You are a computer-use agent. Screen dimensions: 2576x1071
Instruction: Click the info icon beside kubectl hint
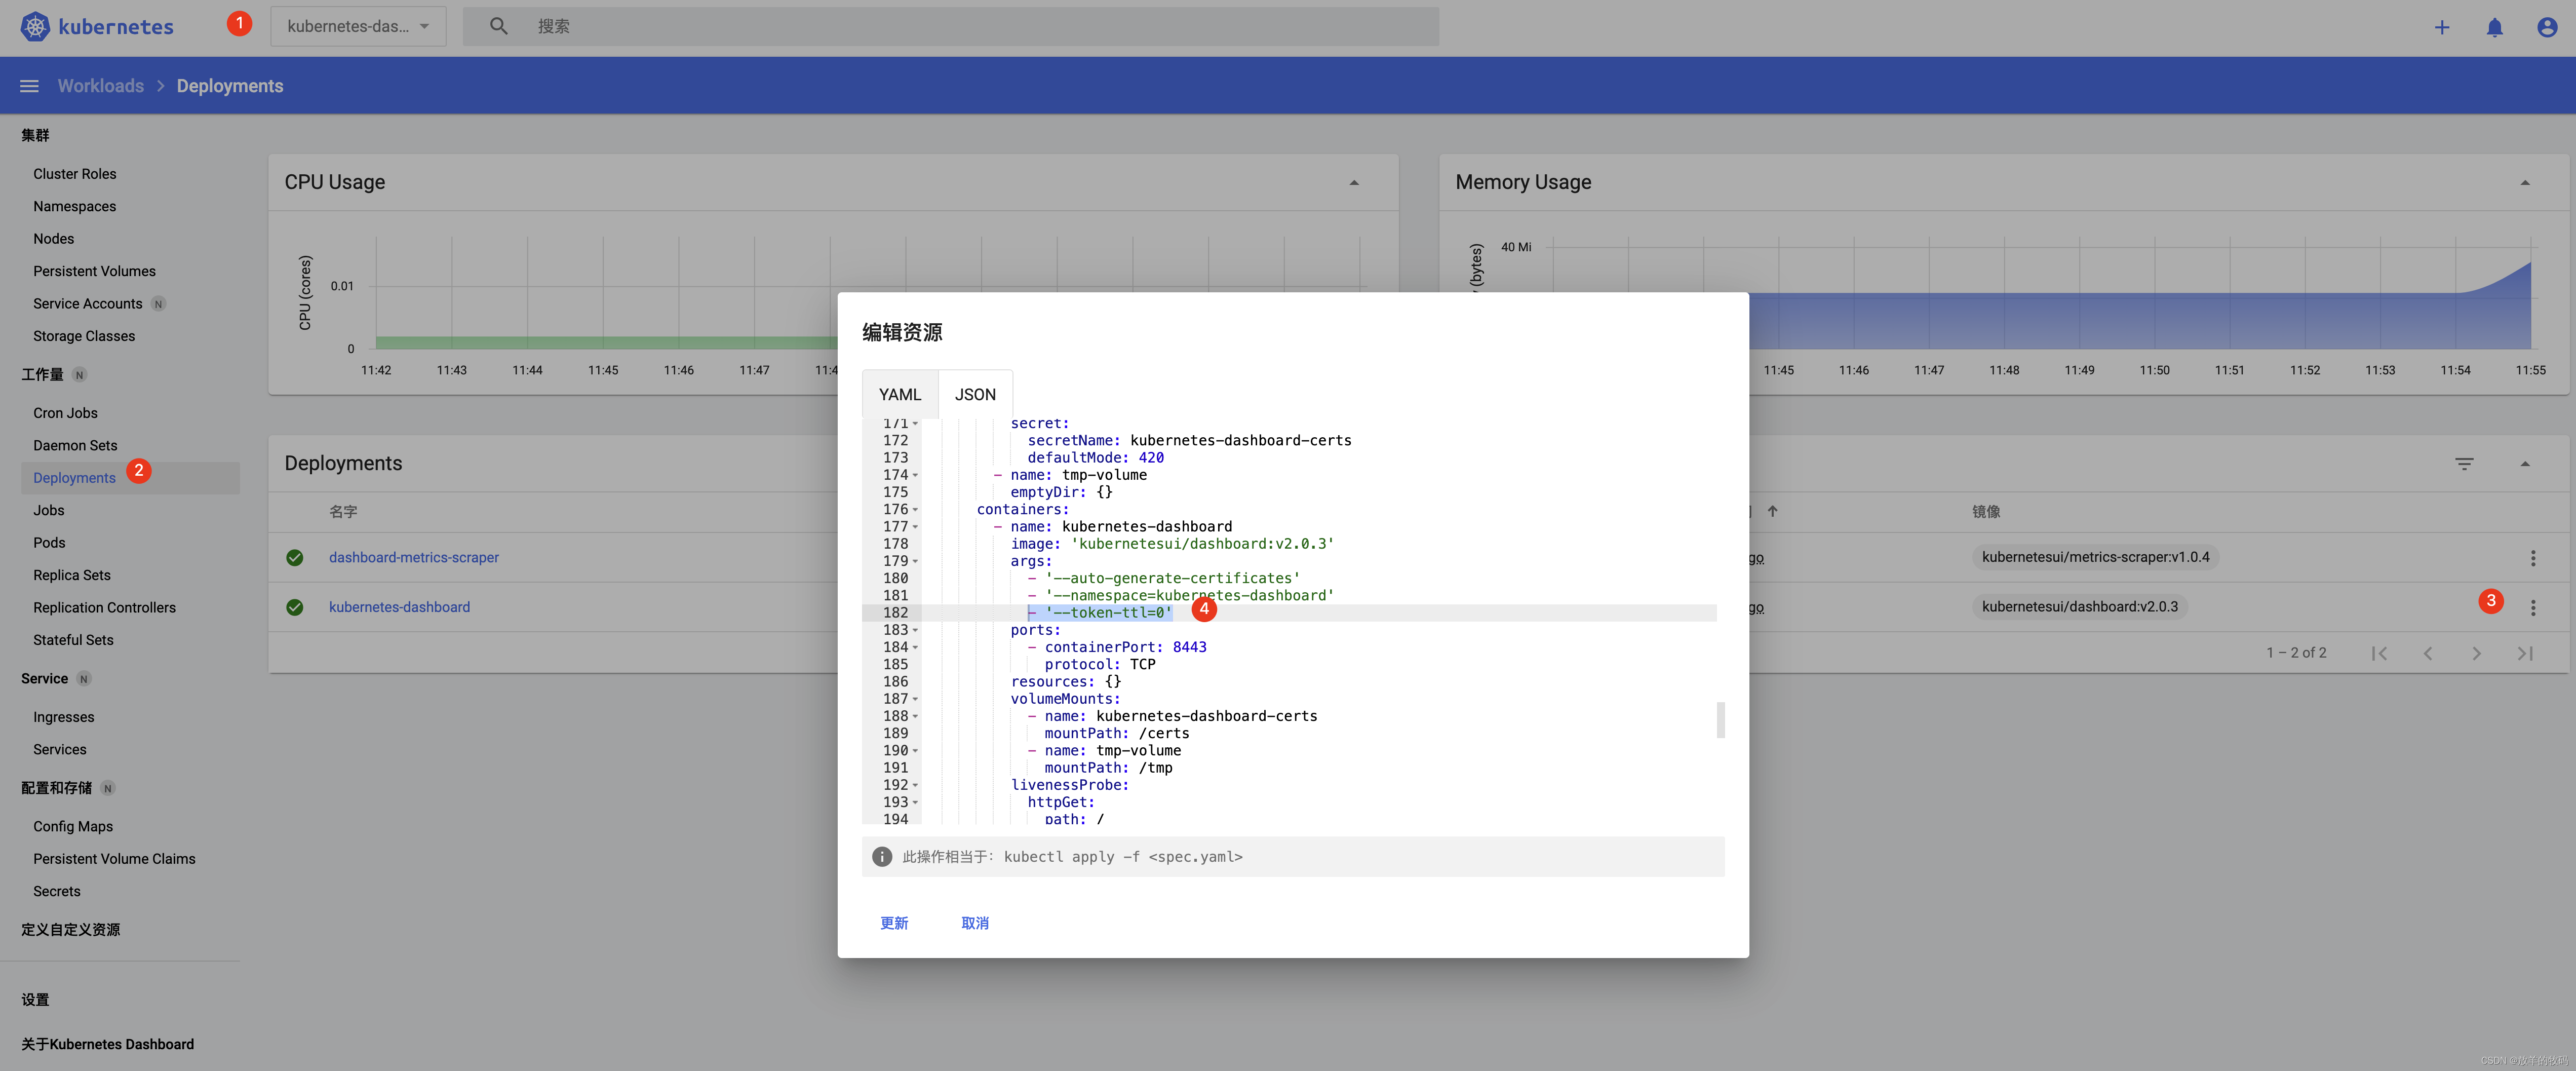point(881,857)
